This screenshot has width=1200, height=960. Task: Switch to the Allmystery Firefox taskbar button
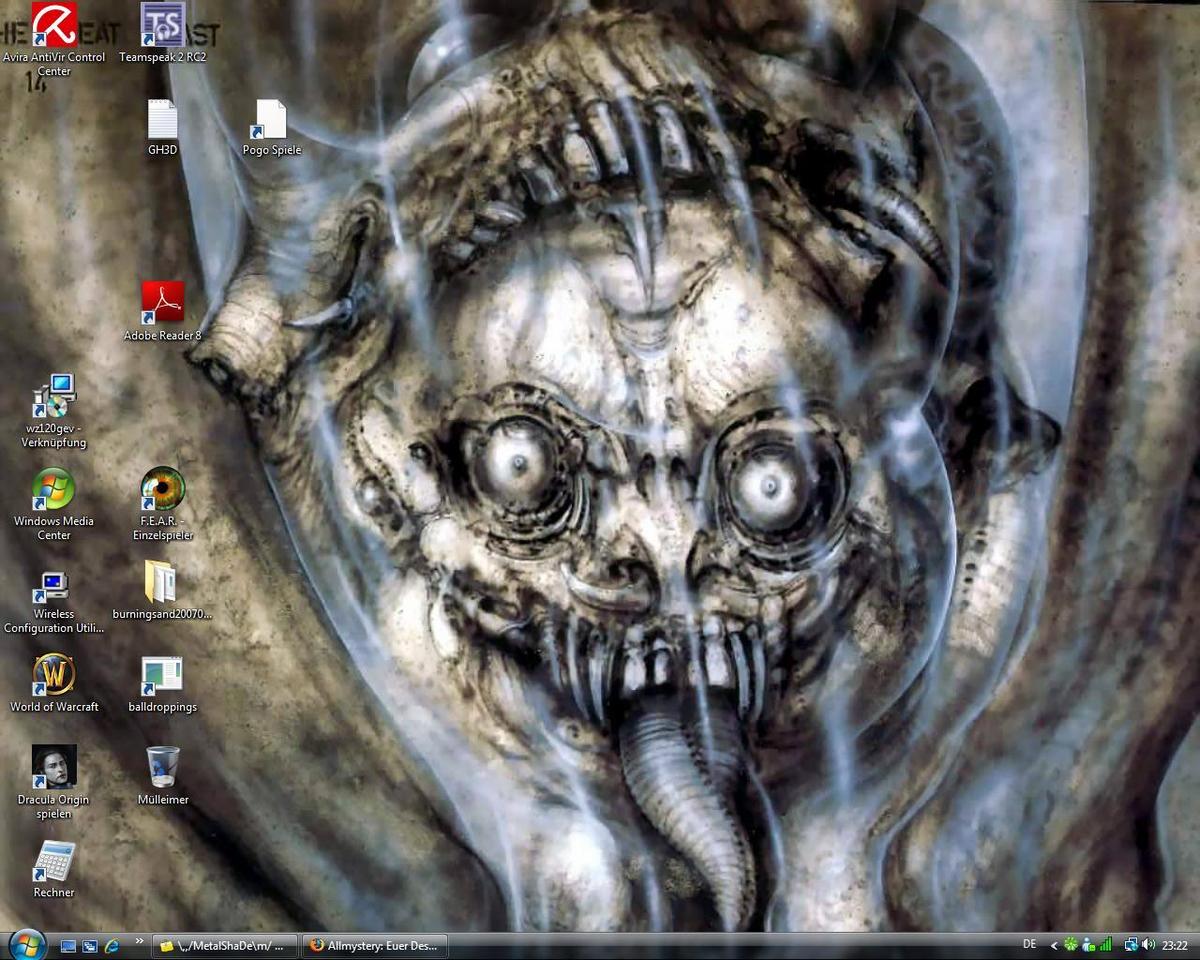coord(375,945)
